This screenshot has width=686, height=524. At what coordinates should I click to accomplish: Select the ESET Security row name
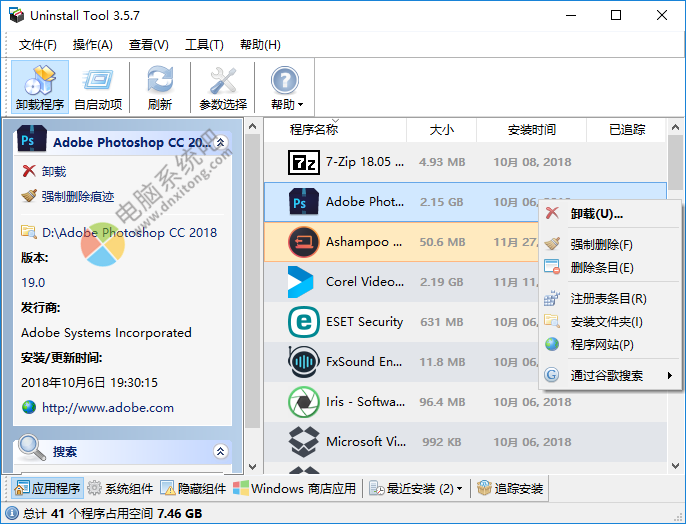coord(364,322)
